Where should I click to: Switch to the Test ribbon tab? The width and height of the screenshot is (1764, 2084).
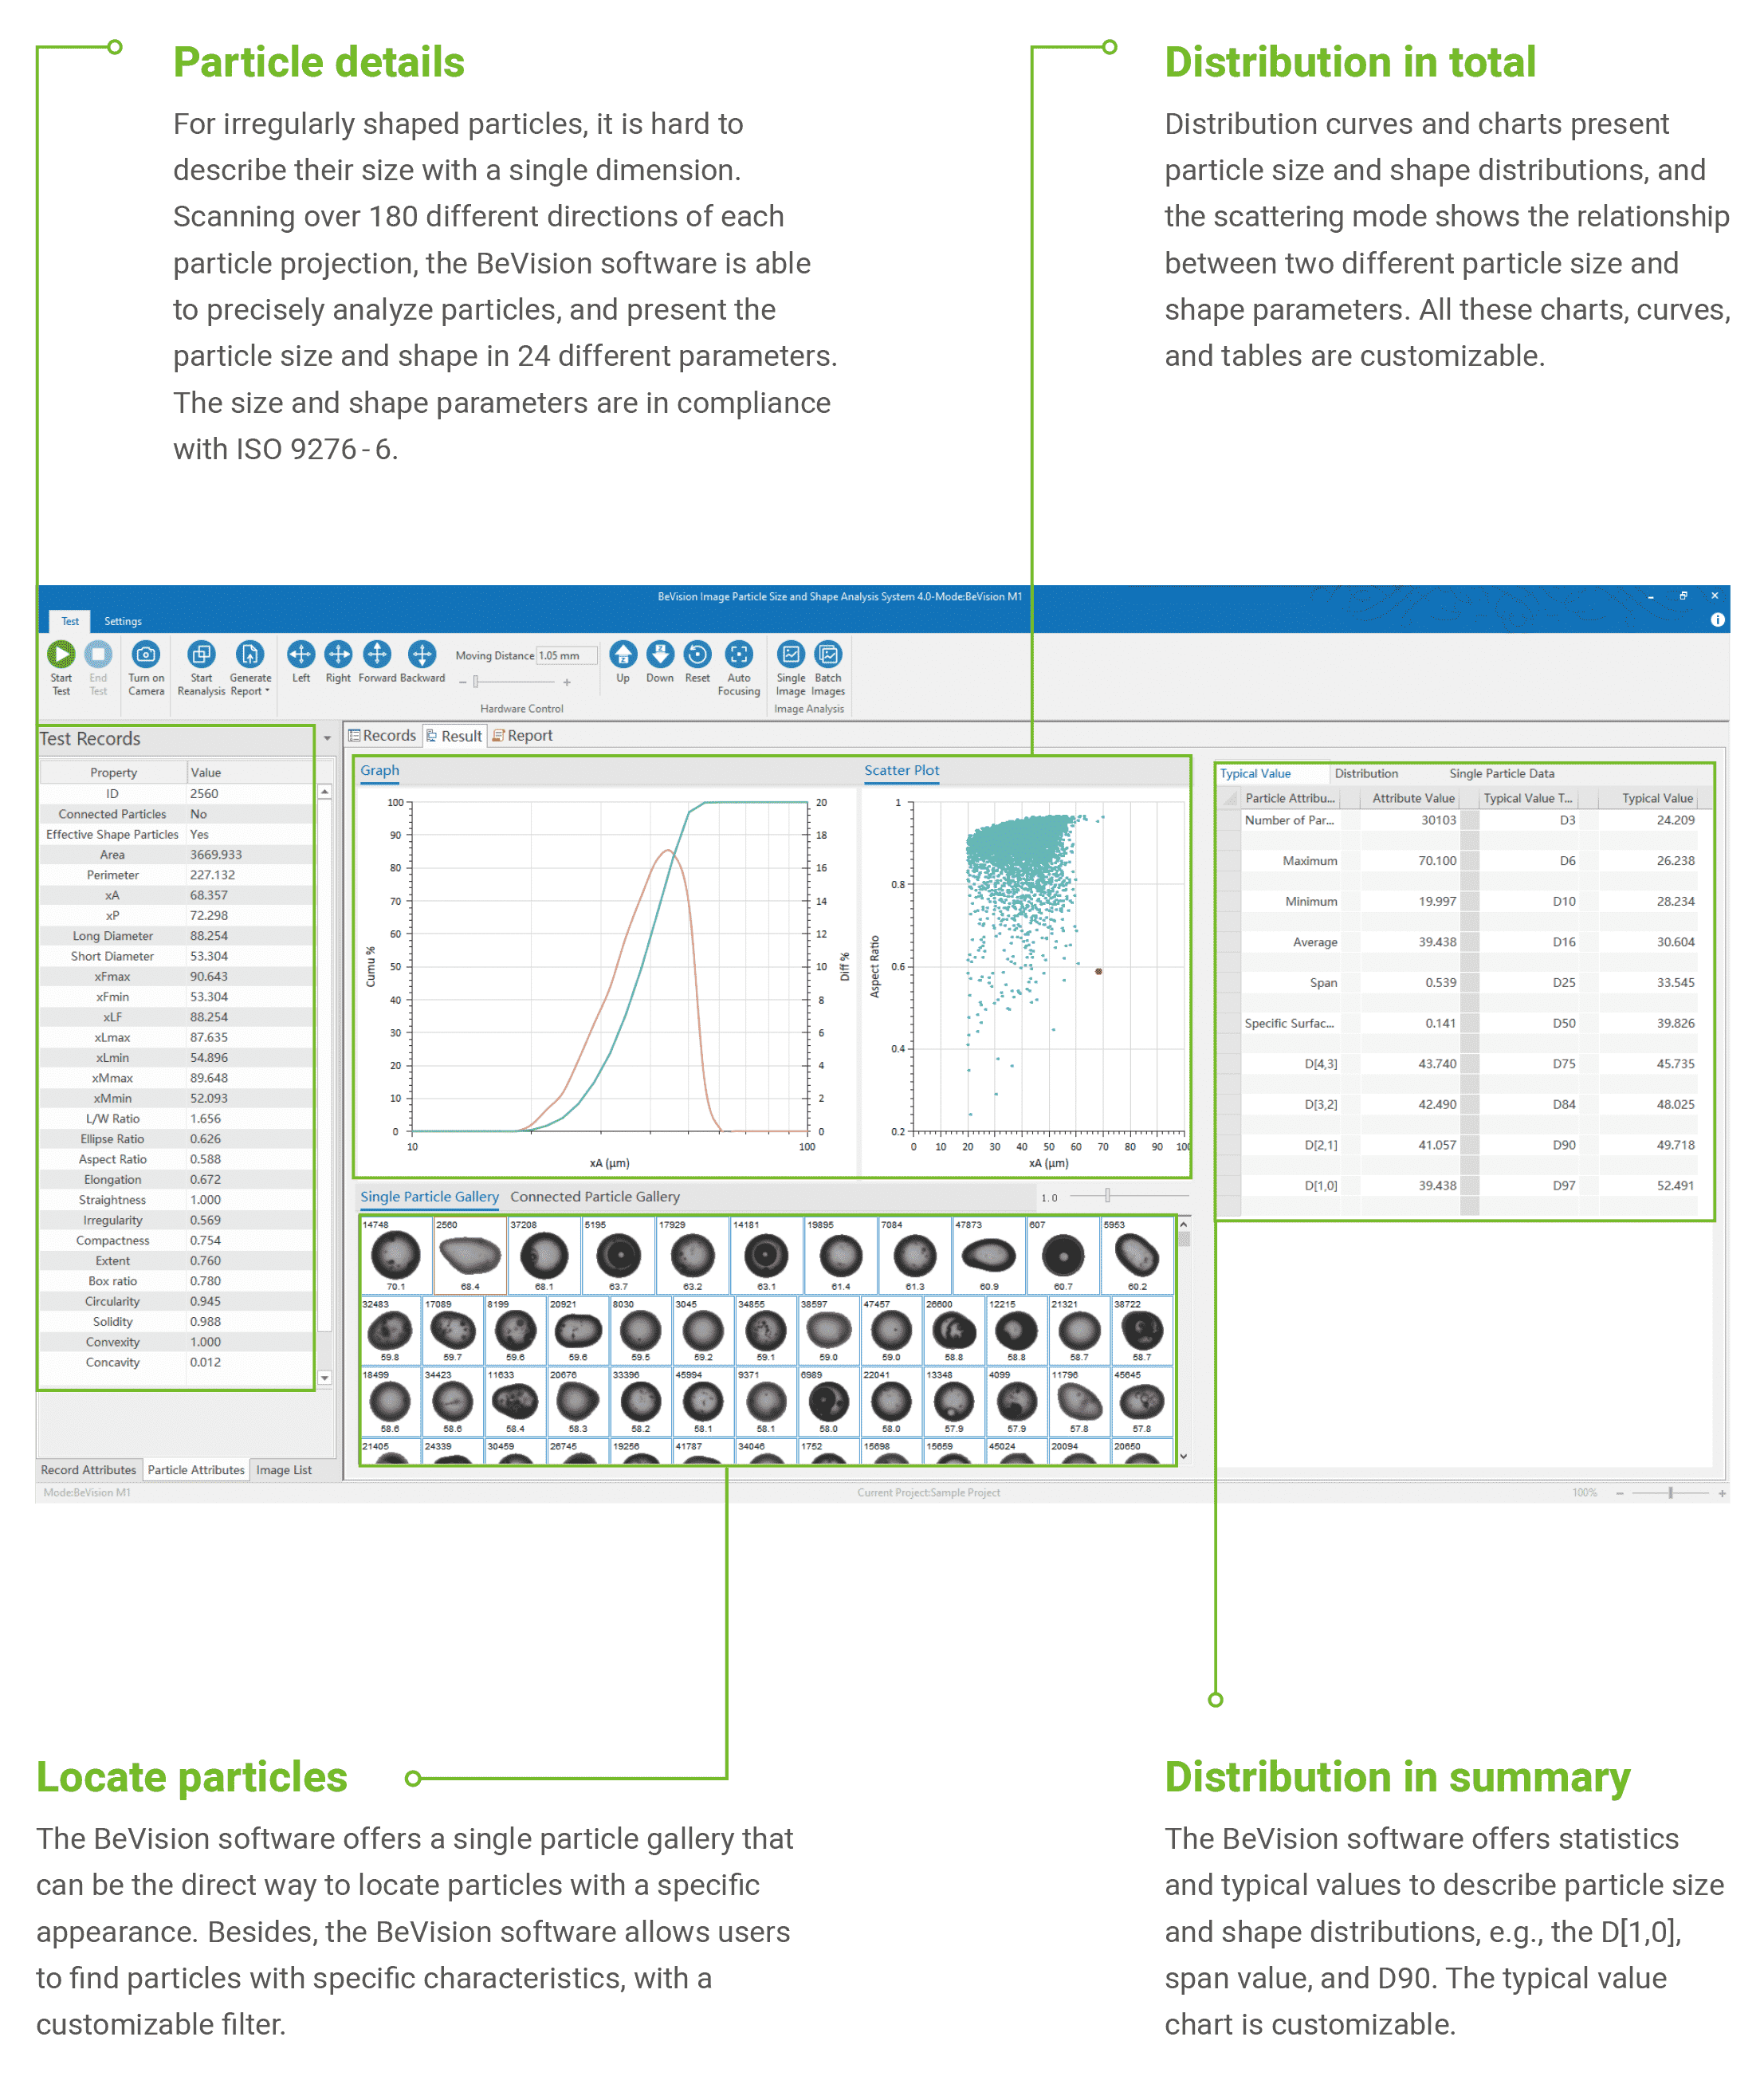pos(70,621)
